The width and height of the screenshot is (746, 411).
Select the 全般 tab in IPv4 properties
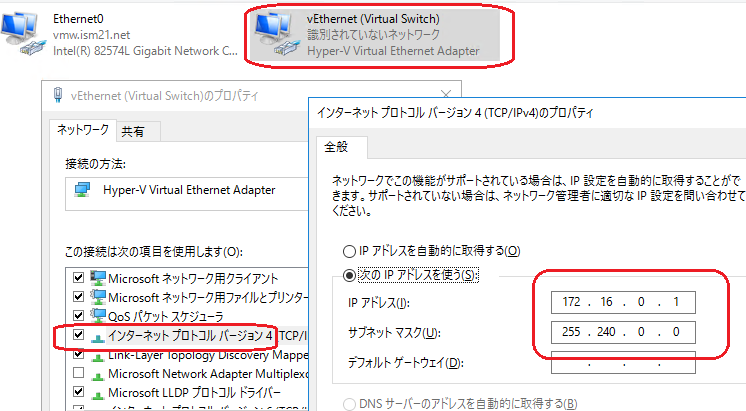[x=335, y=147]
